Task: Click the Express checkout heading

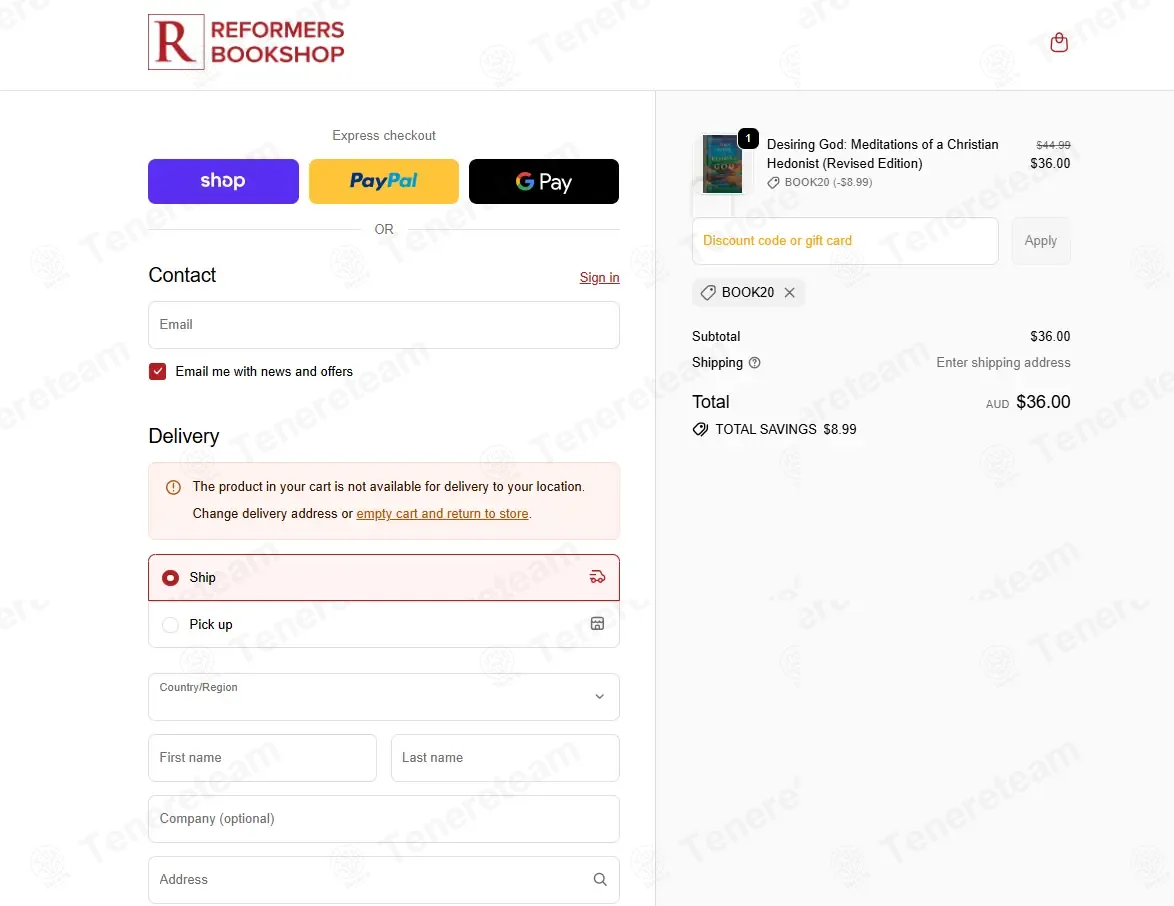Action: [383, 136]
